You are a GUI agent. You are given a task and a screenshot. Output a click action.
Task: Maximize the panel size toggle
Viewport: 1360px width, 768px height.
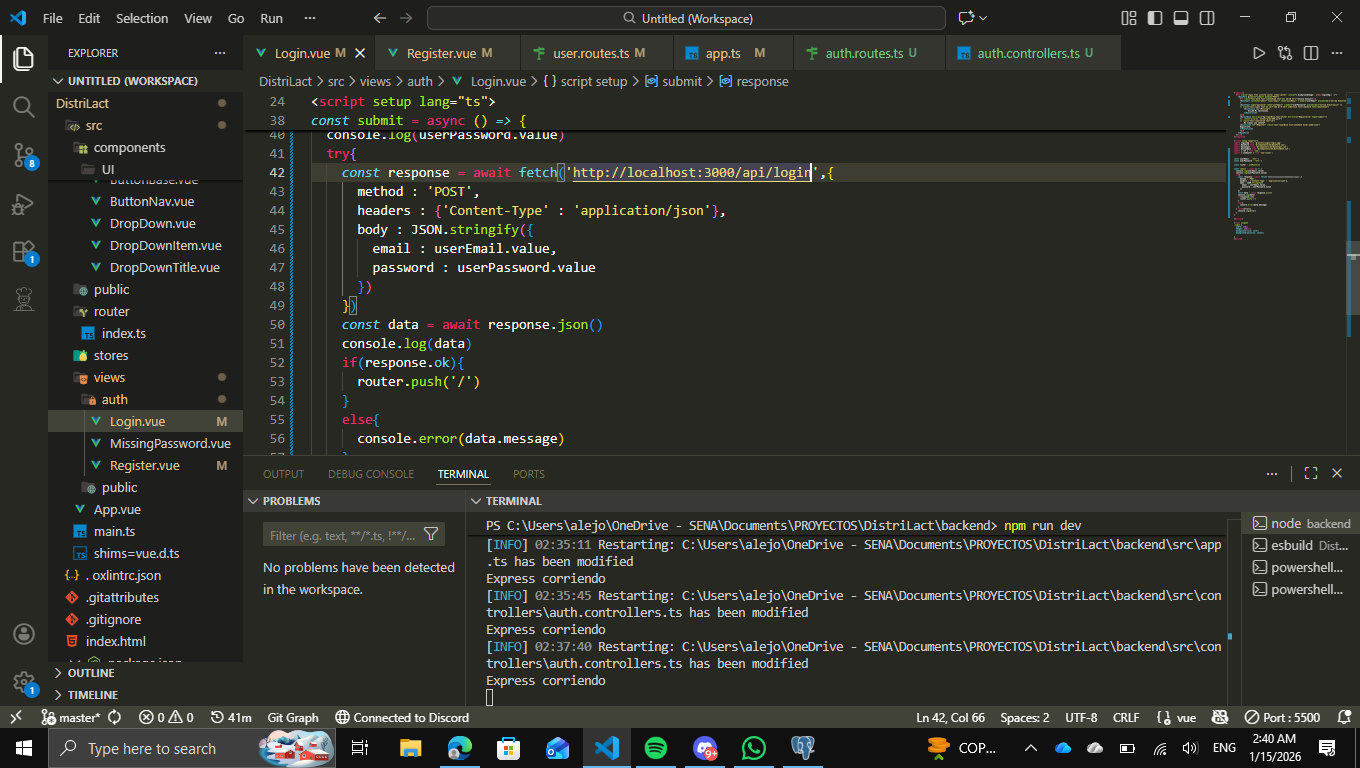(1310, 474)
